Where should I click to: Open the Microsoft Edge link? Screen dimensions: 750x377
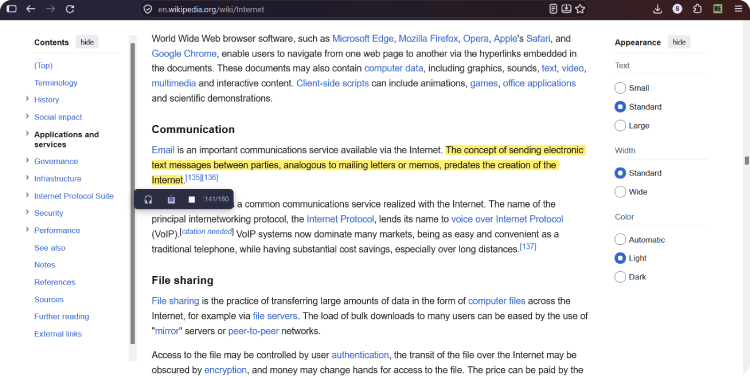point(363,39)
